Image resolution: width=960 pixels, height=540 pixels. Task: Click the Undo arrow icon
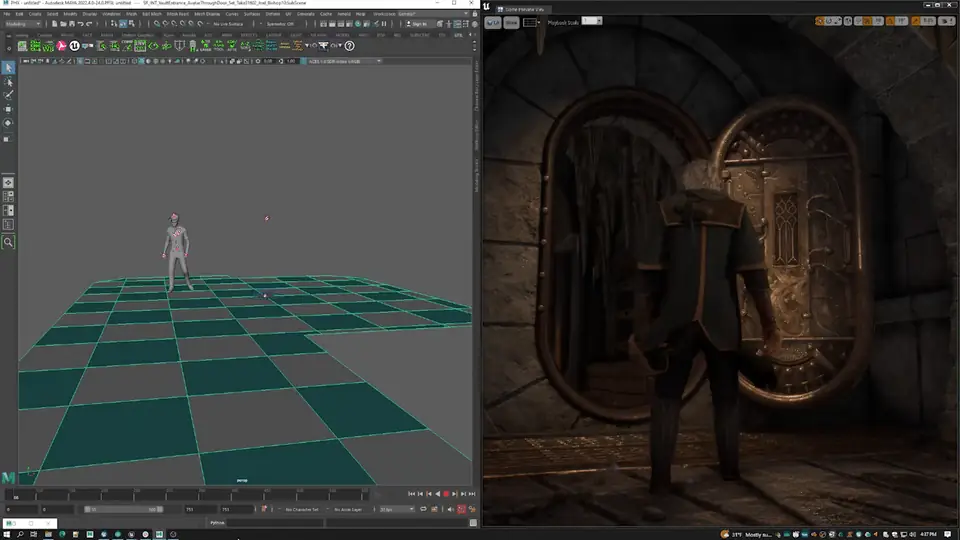pos(80,24)
